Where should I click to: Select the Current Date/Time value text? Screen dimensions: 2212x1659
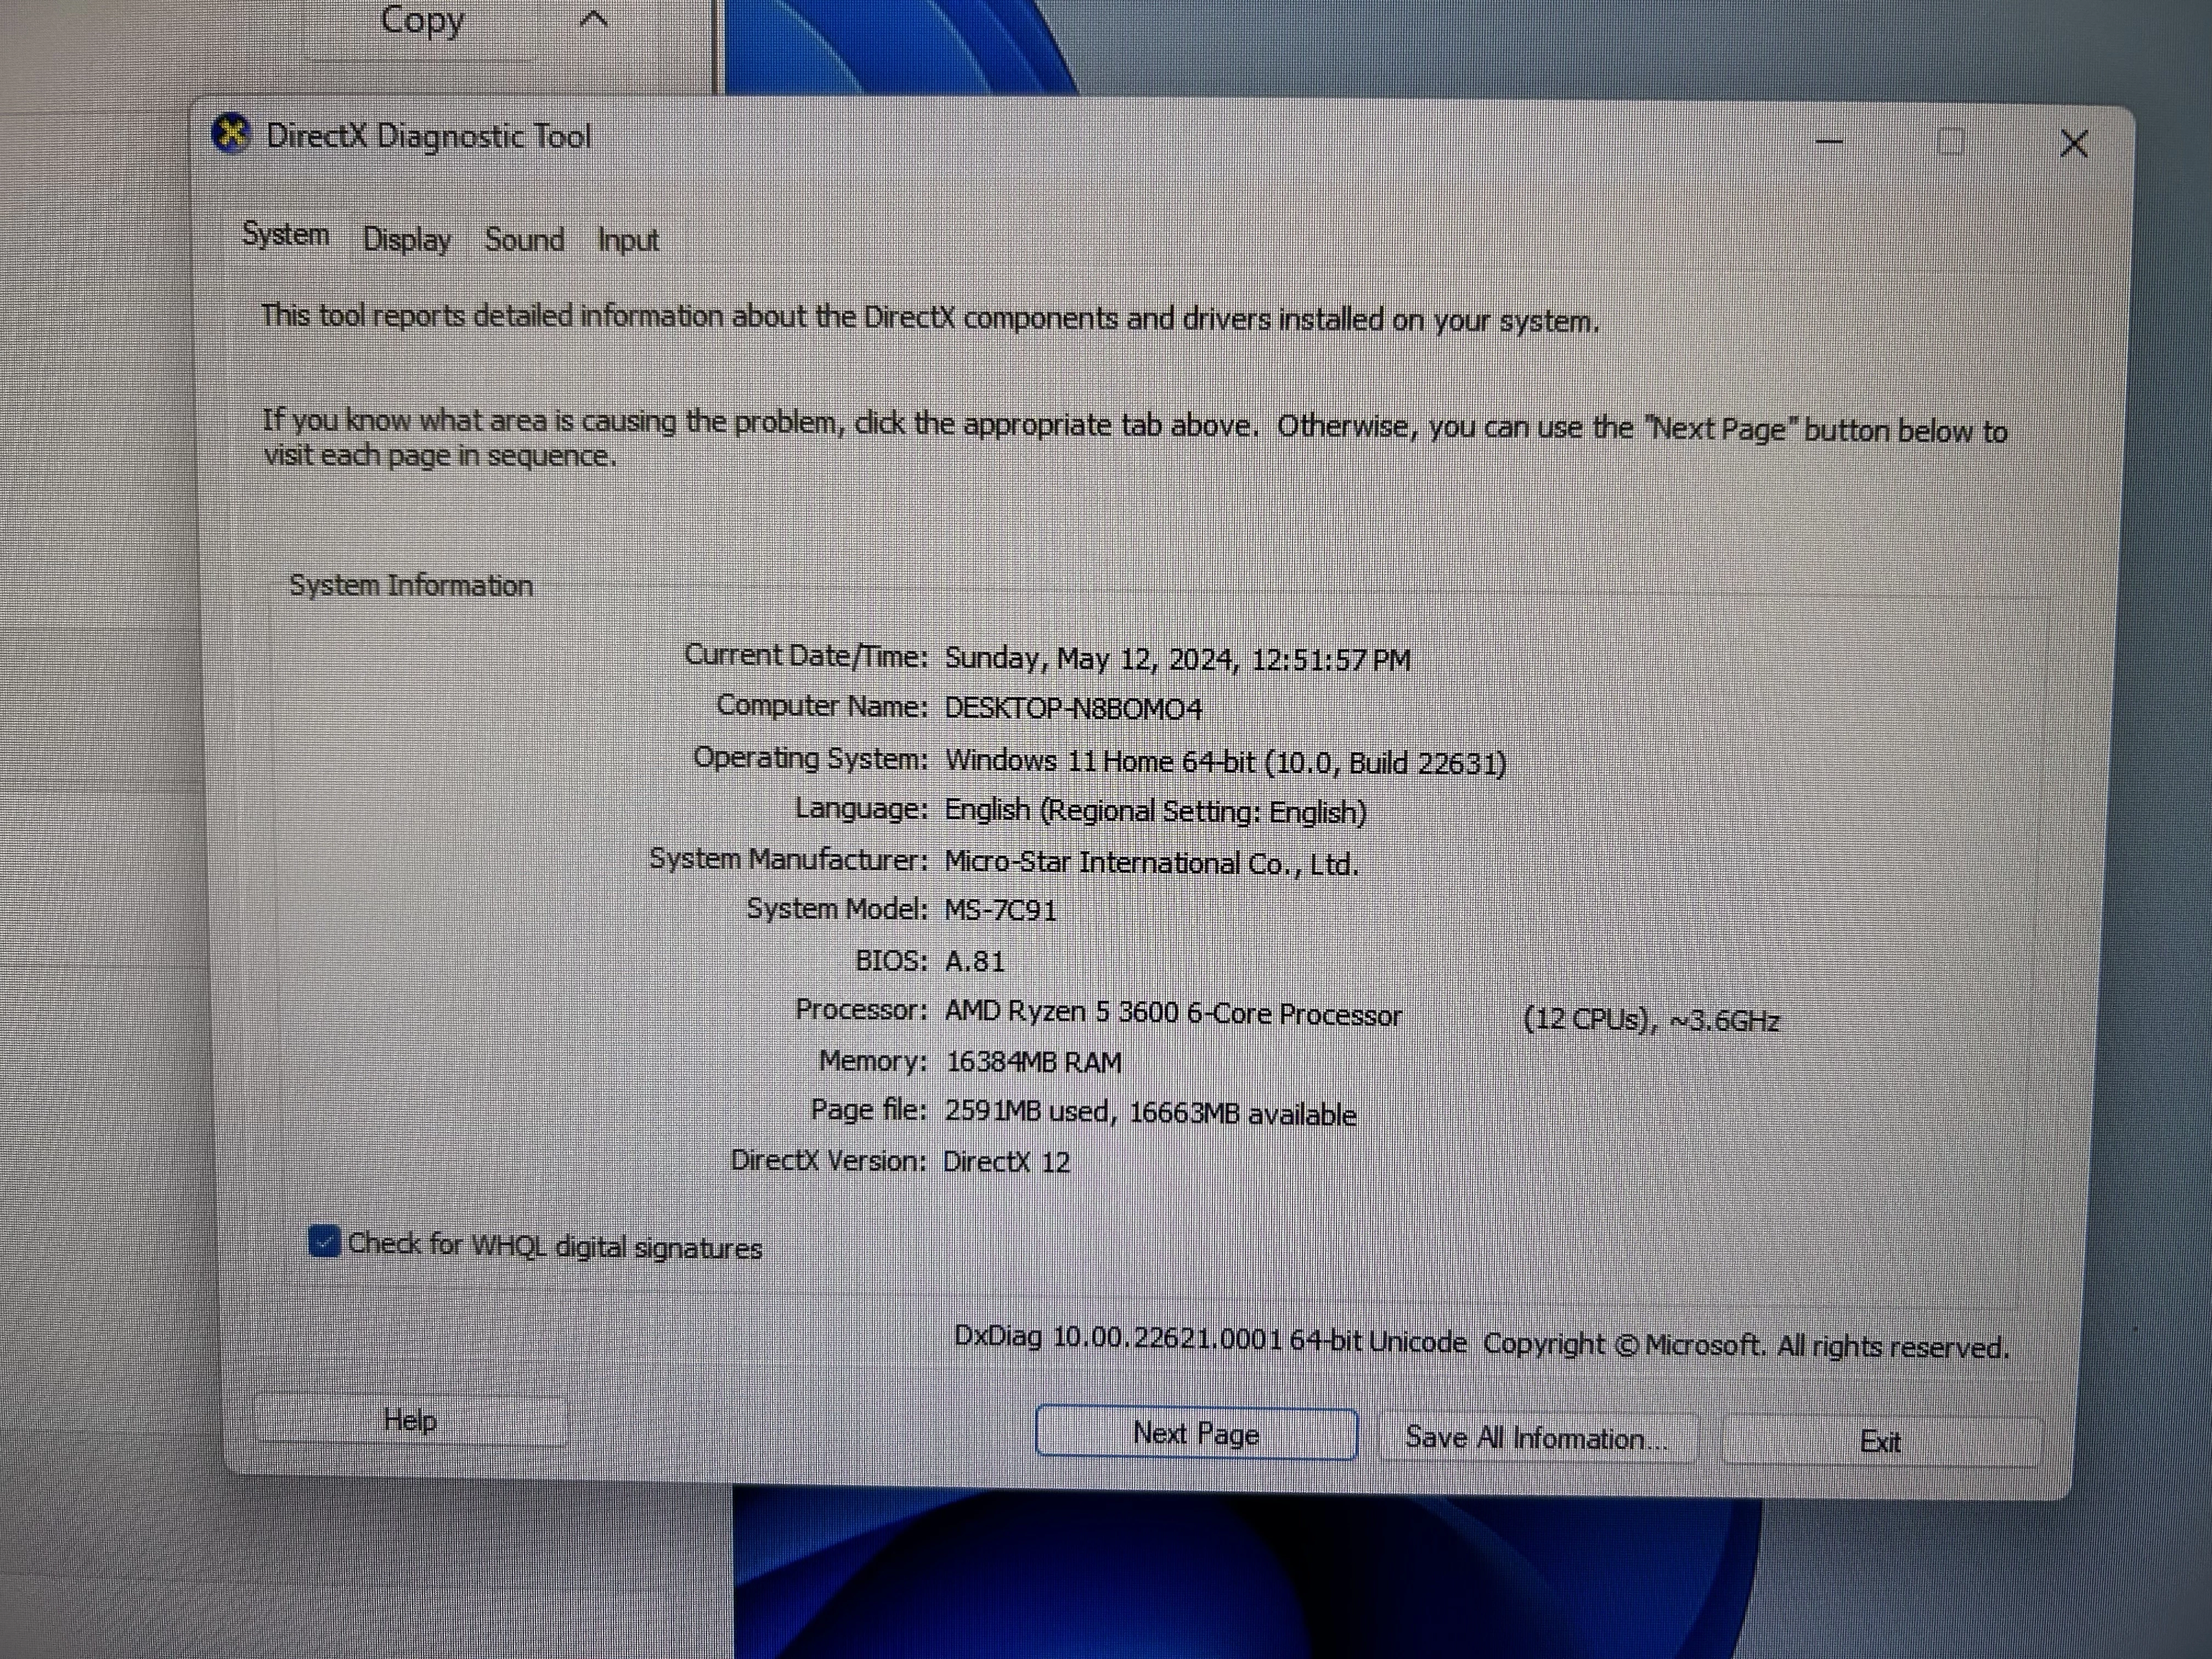(1177, 659)
